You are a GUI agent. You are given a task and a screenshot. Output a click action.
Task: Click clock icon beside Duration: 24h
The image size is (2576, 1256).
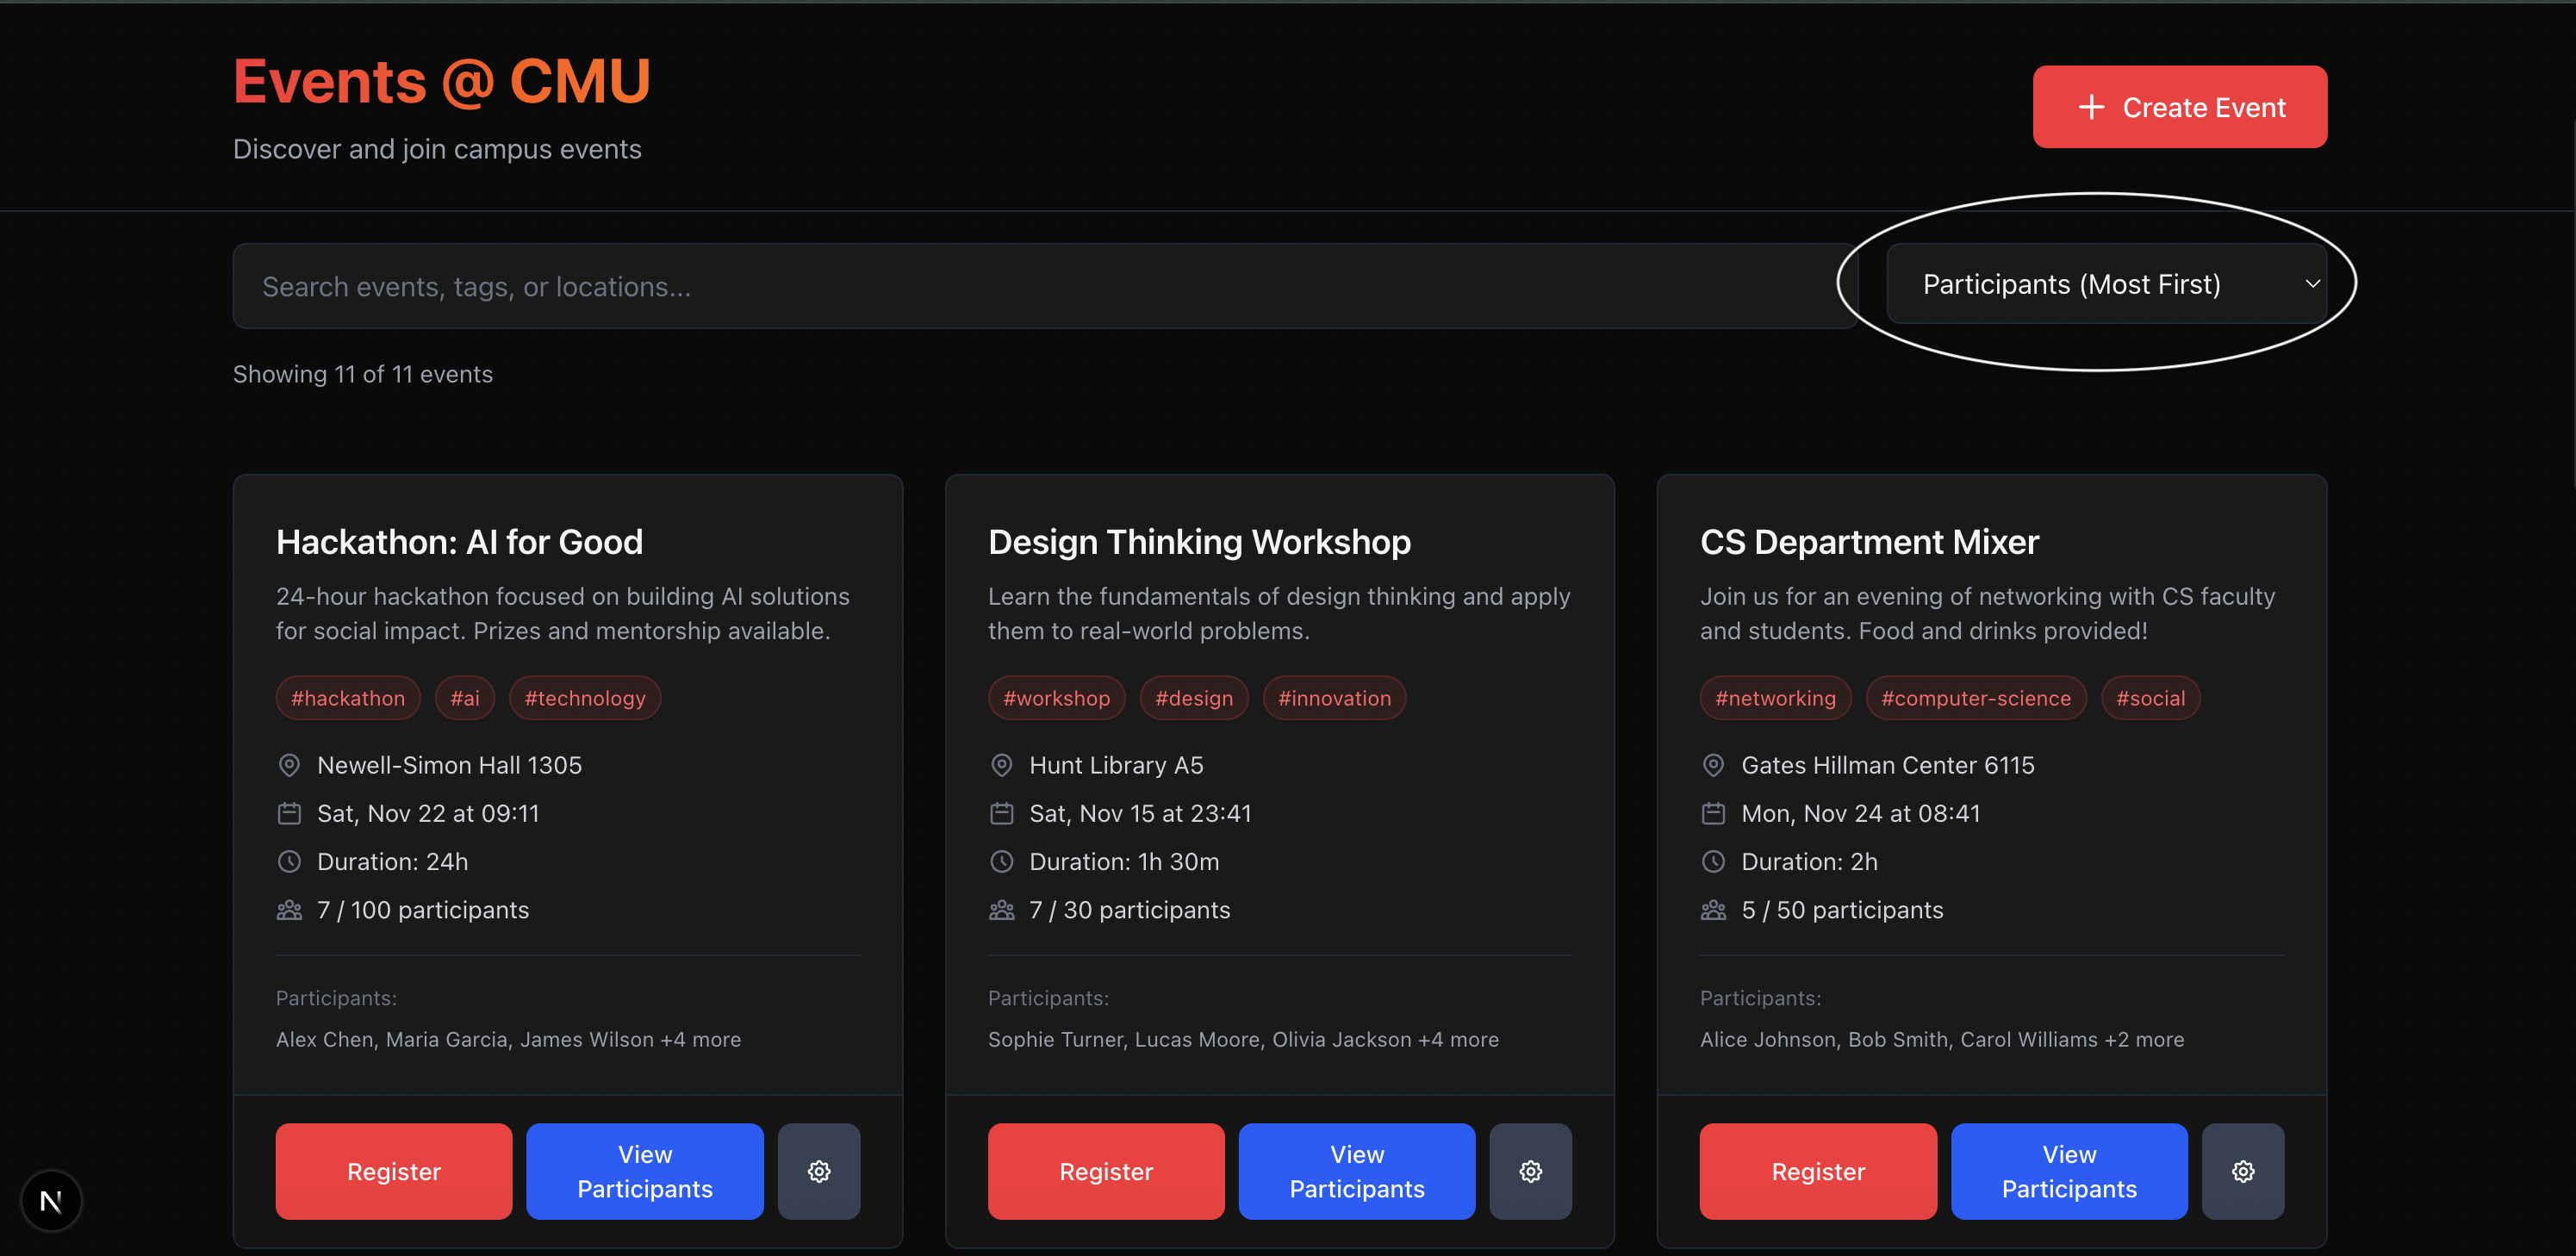pyautogui.click(x=289, y=861)
